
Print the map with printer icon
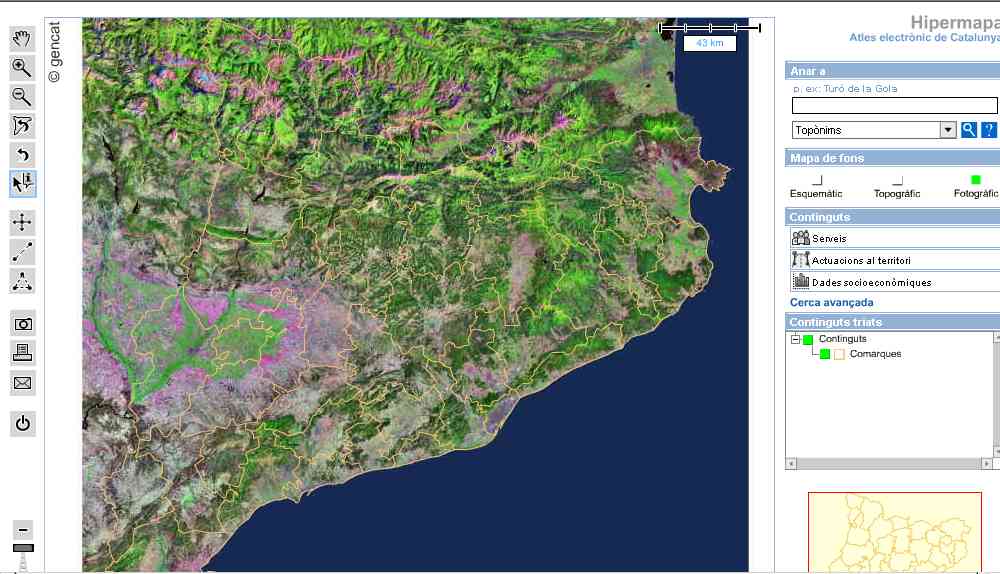tap(23, 353)
